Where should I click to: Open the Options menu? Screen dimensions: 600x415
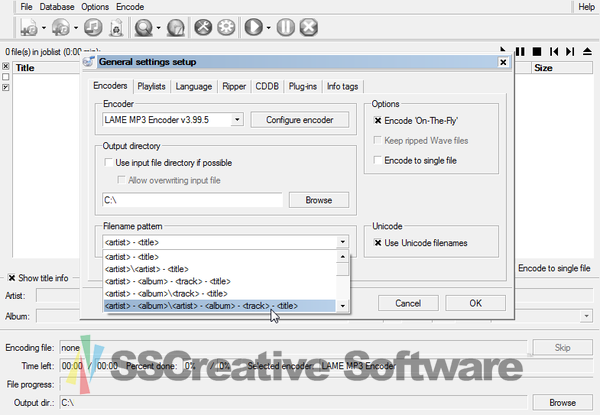point(95,7)
